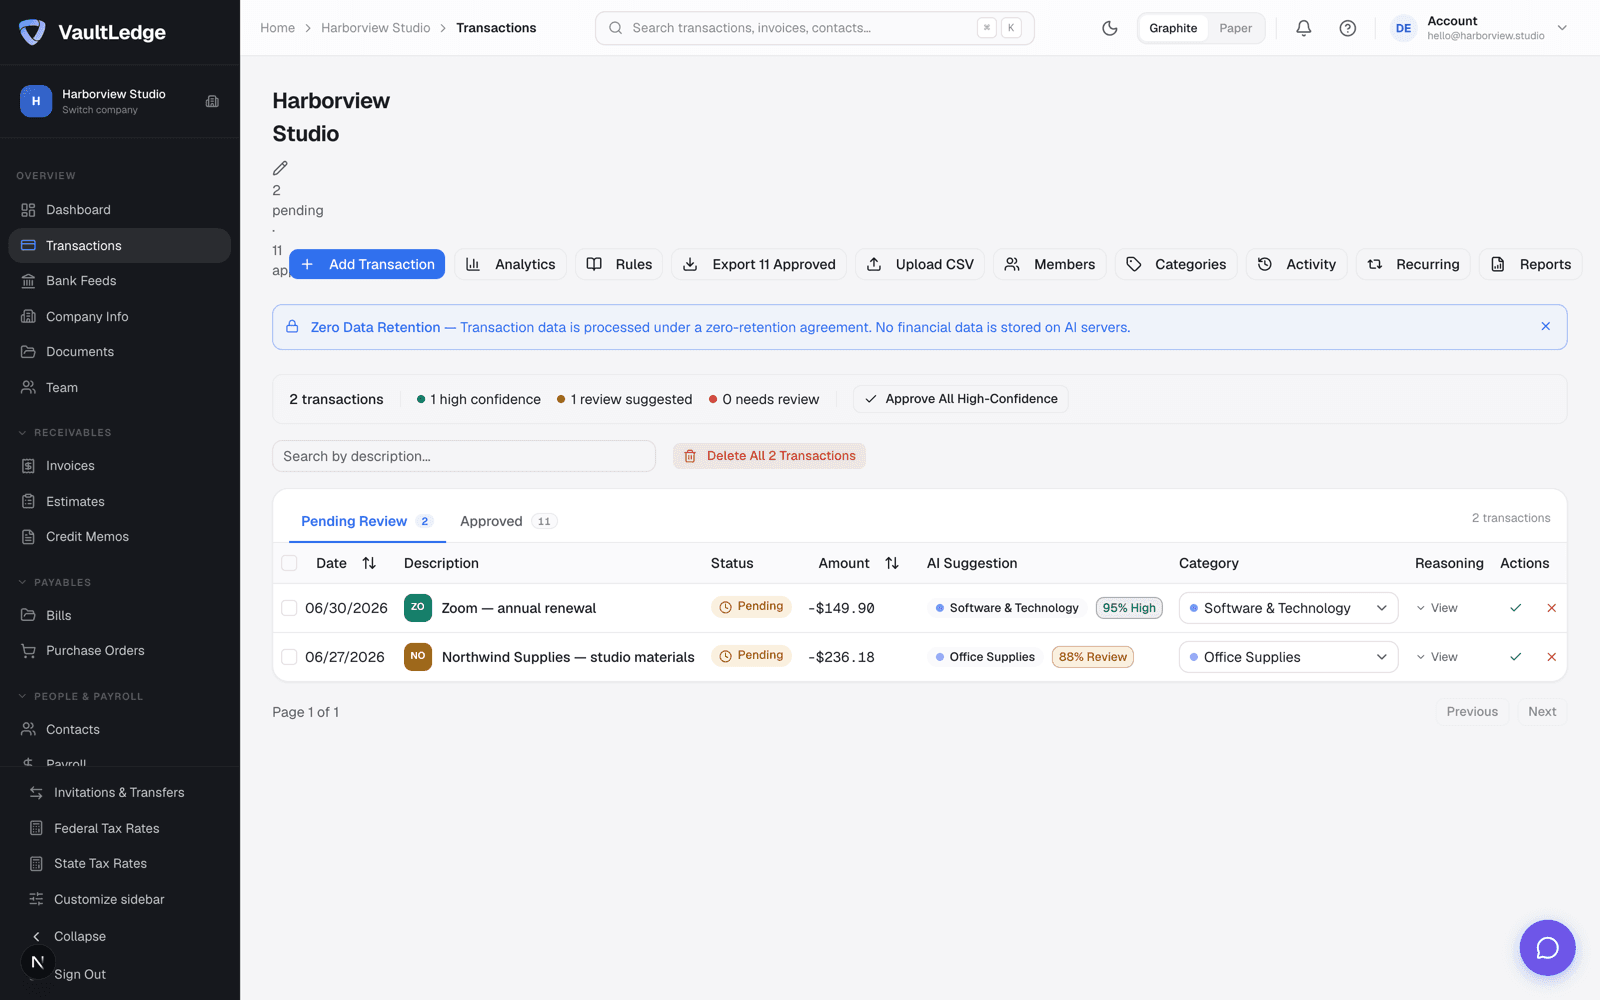The height and width of the screenshot is (1000, 1600).
Task: Switch theme to Paper
Action: click(x=1235, y=28)
